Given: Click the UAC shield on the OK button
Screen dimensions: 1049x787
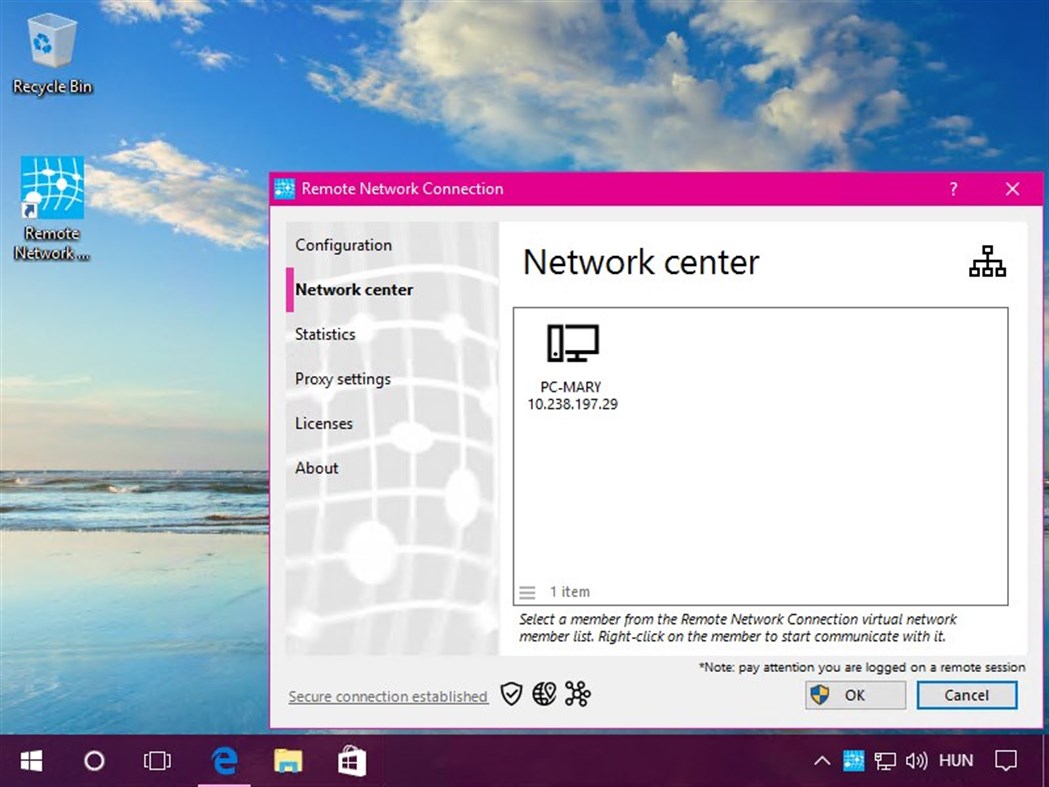Looking at the screenshot, I should [x=821, y=694].
